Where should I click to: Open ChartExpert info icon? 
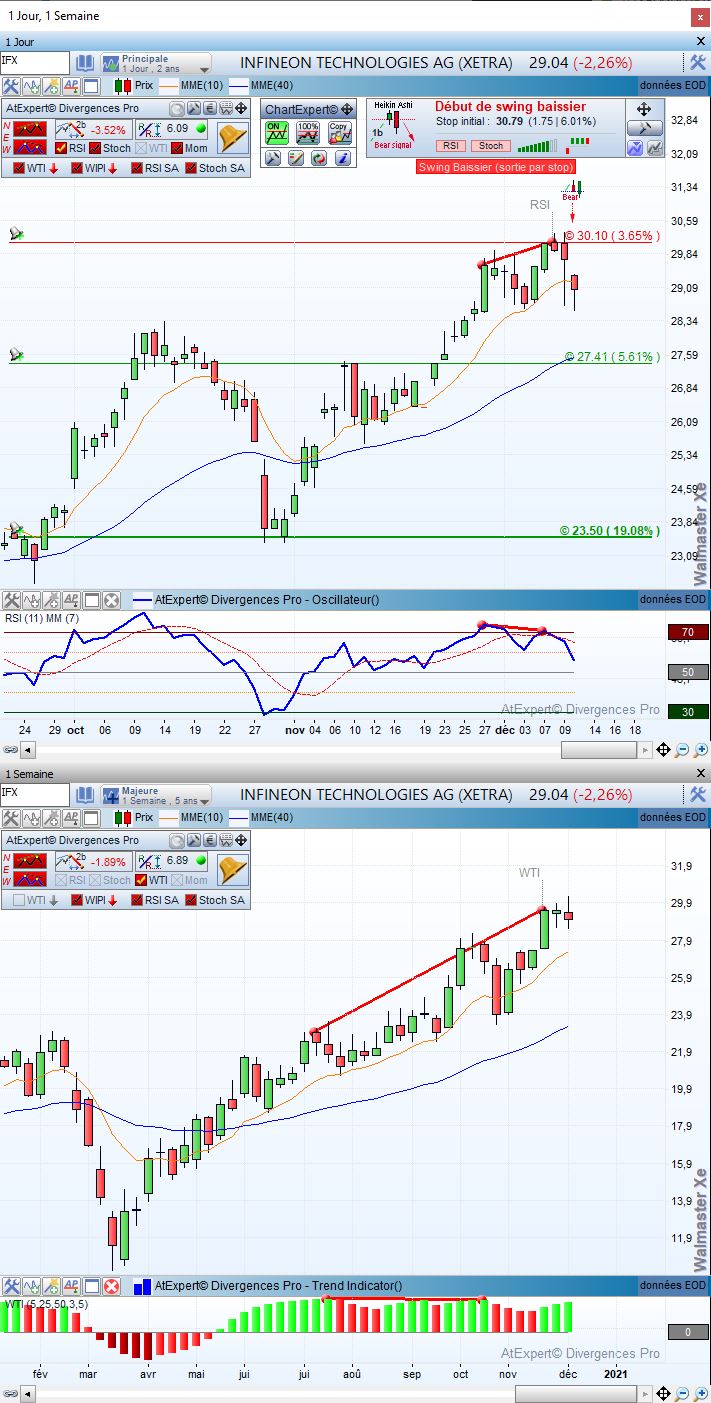(341, 158)
